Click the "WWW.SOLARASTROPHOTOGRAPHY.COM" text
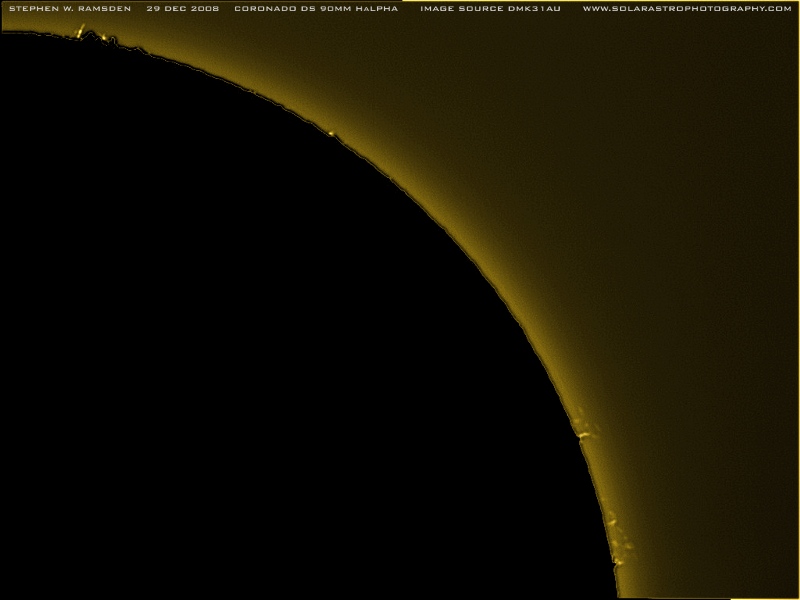This screenshot has width=800, height=600. point(687,9)
